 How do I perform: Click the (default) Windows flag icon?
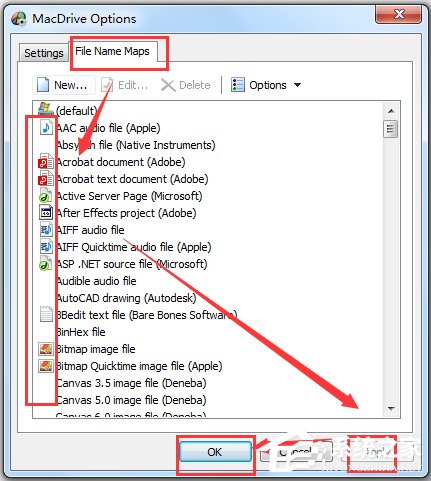point(45,110)
